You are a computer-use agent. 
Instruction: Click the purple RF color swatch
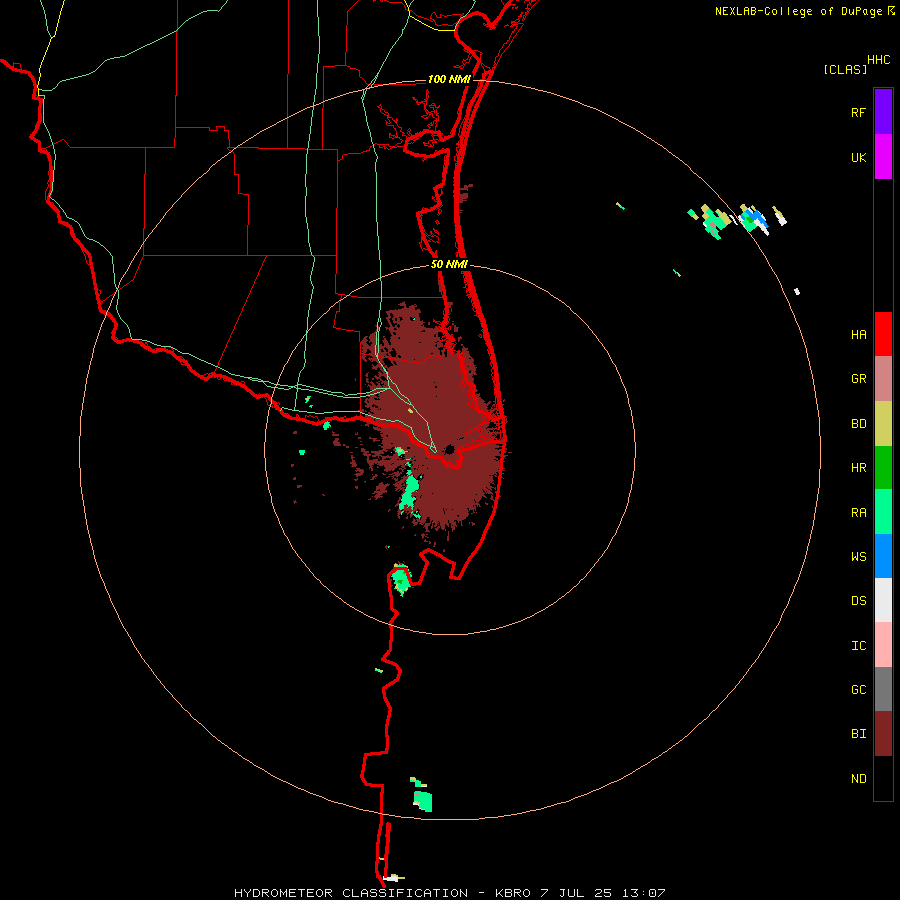(883, 112)
